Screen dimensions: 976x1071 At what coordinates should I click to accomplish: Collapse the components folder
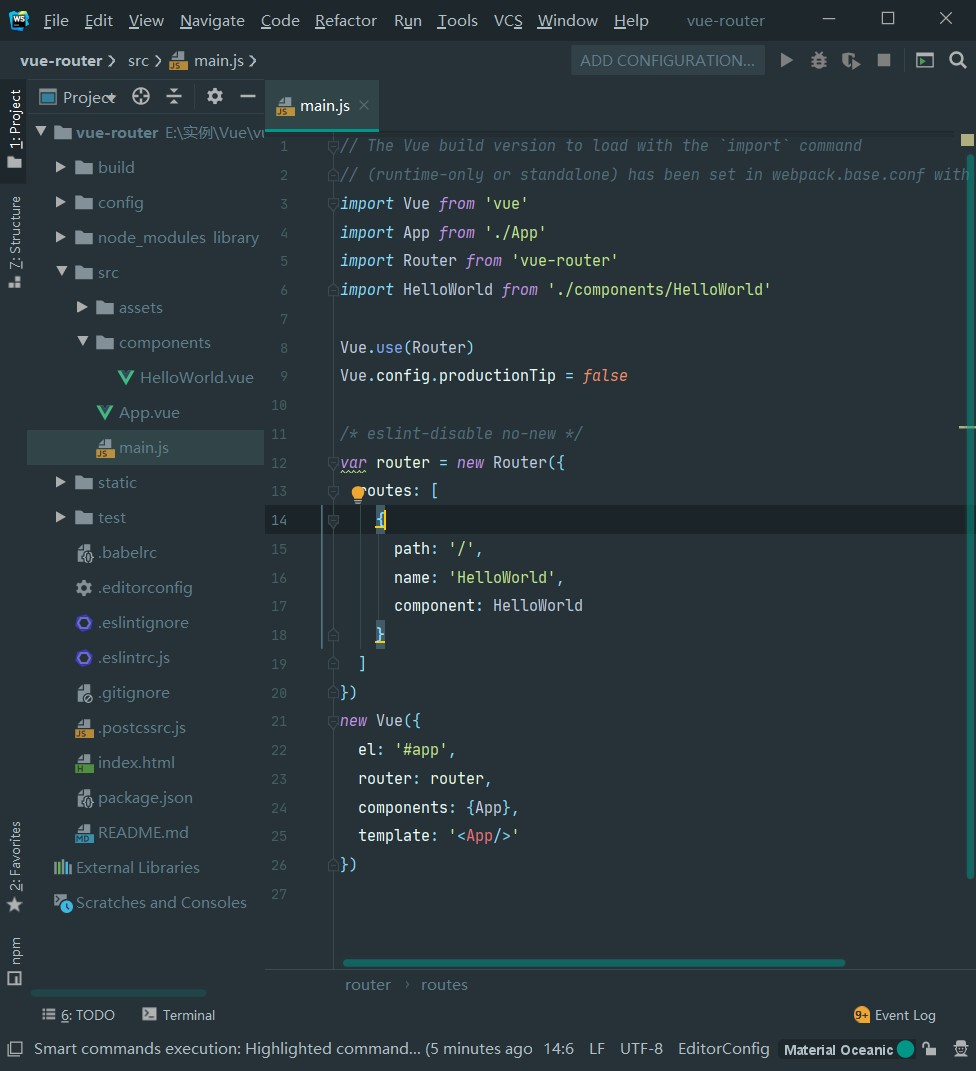(x=83, y=342)
